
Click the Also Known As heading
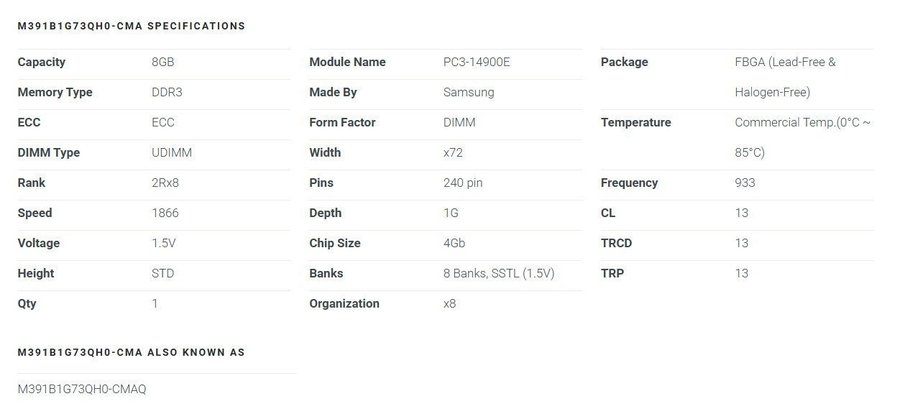click(131, 352)
